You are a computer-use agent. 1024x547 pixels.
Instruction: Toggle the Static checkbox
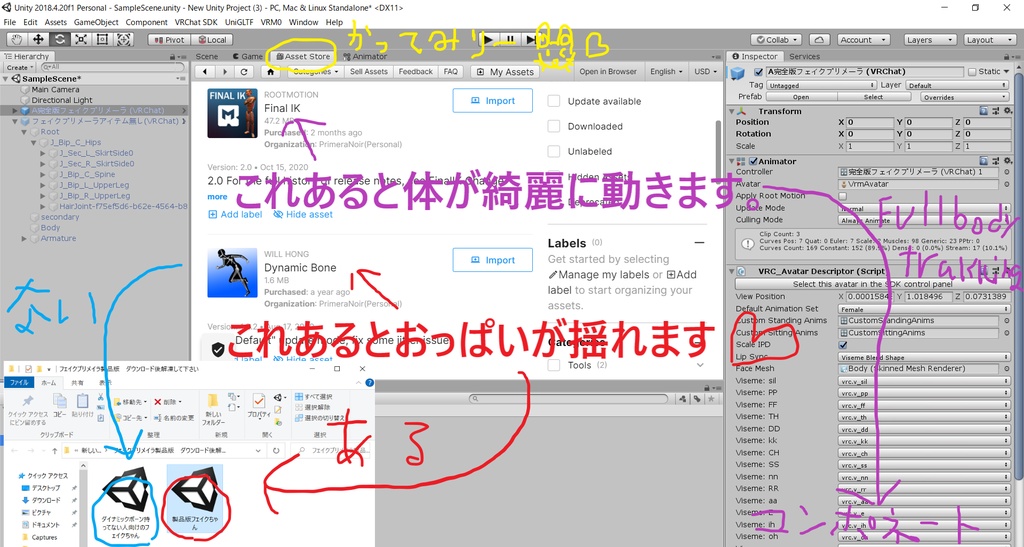(x=972, y=72)
